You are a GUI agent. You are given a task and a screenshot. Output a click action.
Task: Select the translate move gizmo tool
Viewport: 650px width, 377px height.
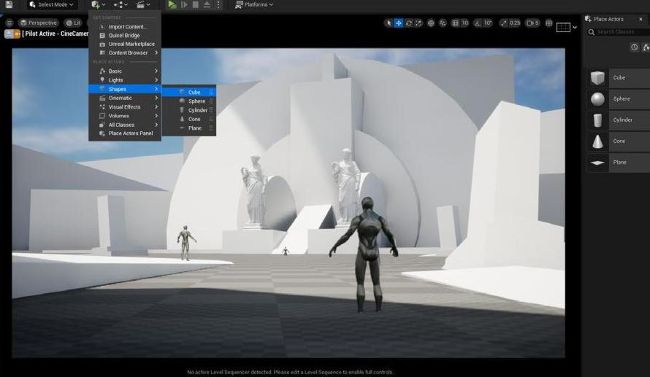pyautogui.click(x=398, y=23)
